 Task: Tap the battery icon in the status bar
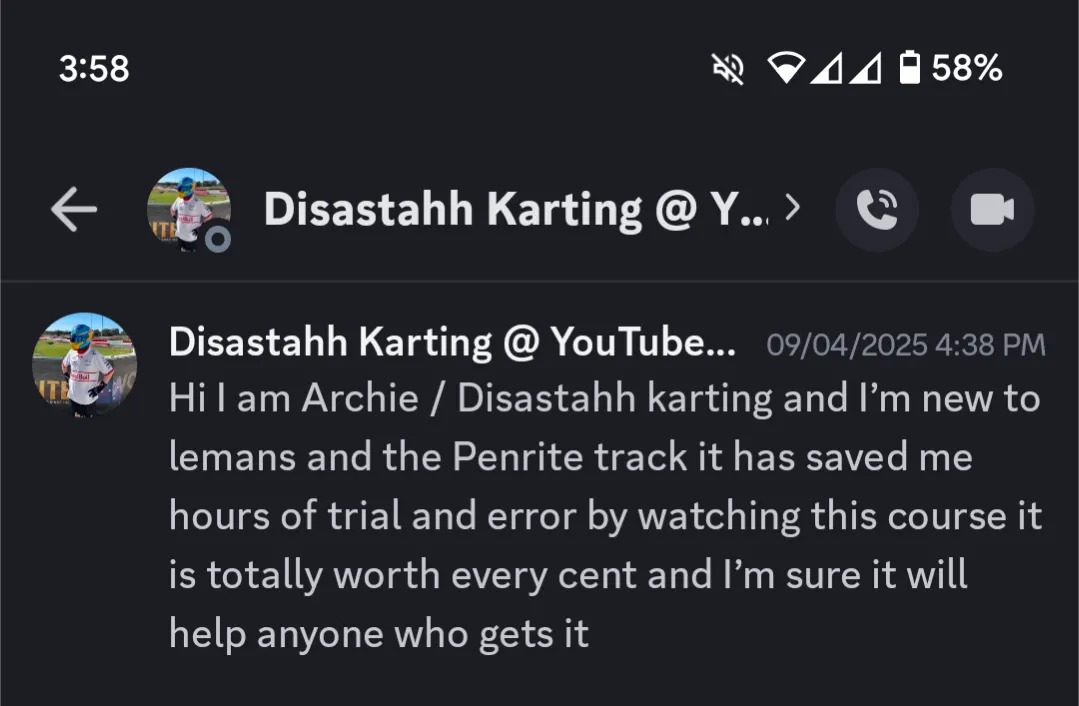pos(909,68)
